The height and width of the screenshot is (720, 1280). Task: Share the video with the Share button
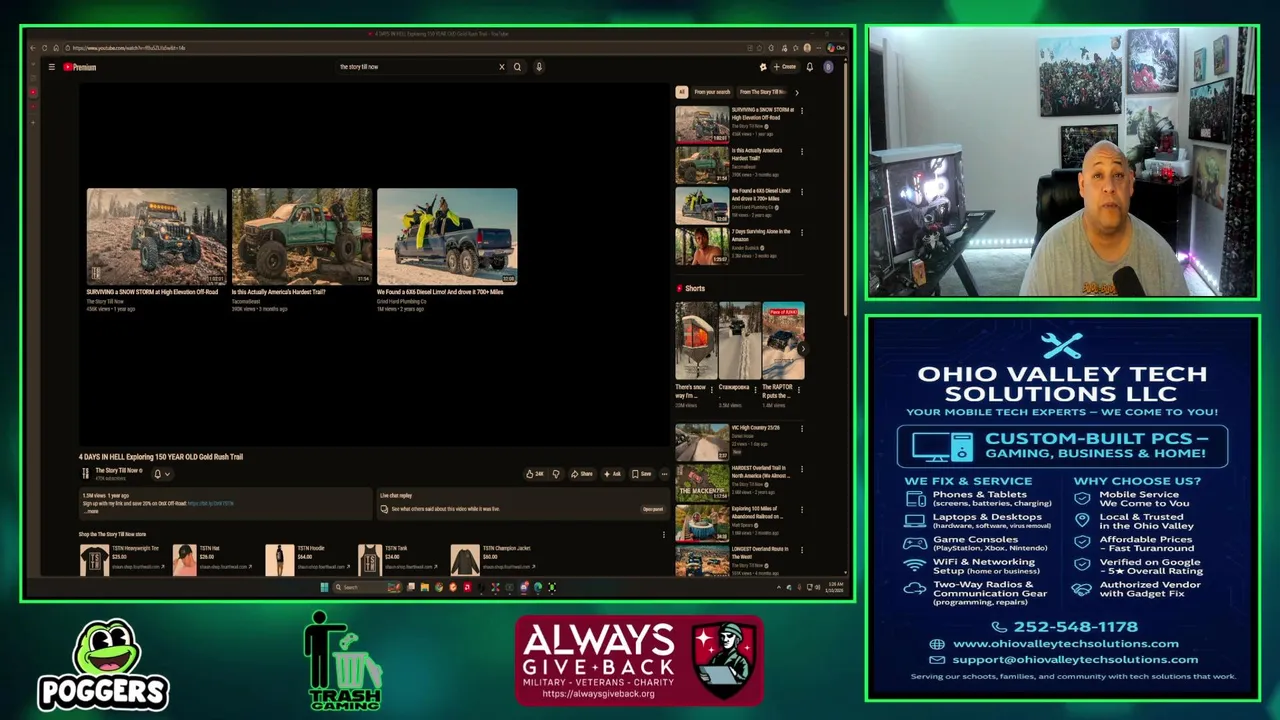click(581, 474)
